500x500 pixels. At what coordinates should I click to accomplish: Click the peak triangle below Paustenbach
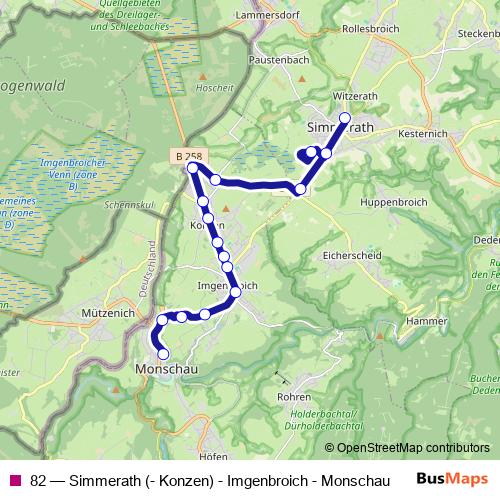click(x=302, y=79)
